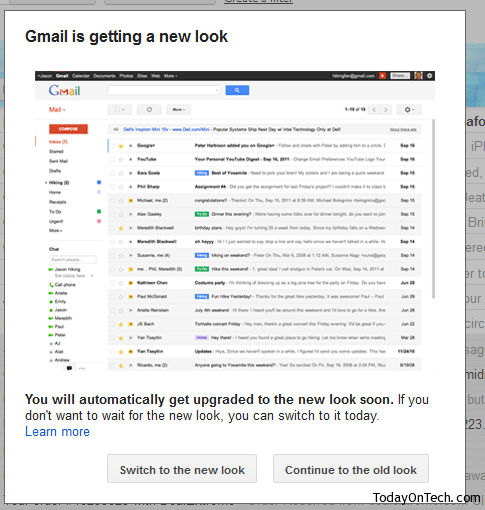
Task: Click the refresh icon in mail toolbar
Action: click(149, 109)
